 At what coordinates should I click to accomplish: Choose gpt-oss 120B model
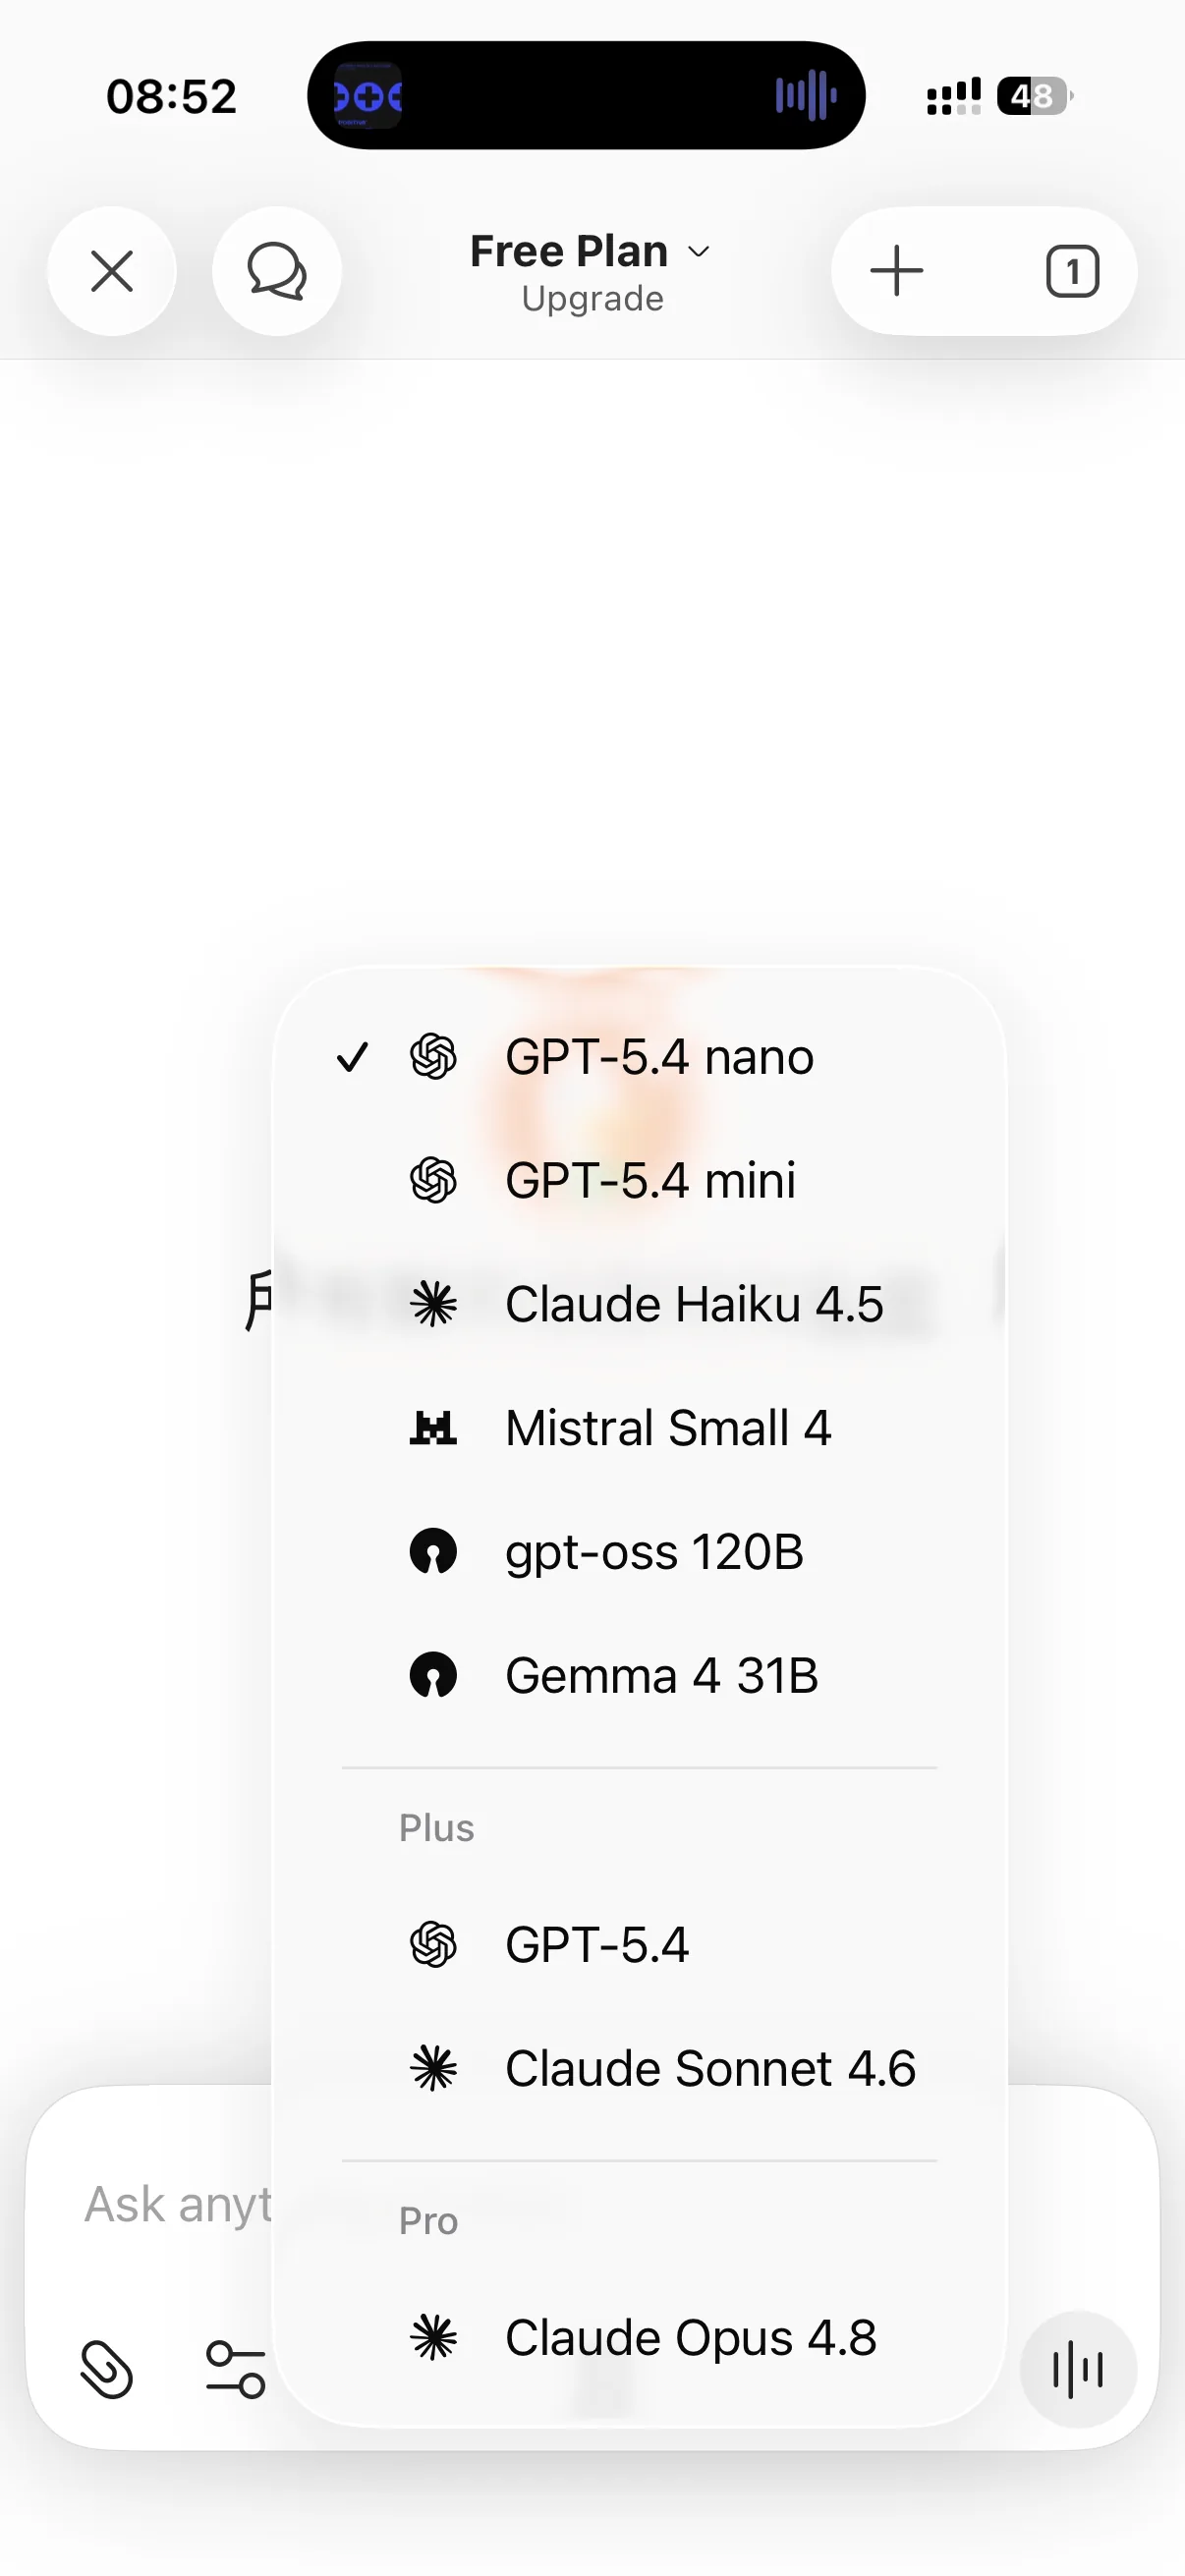(x=640, y=1552)
